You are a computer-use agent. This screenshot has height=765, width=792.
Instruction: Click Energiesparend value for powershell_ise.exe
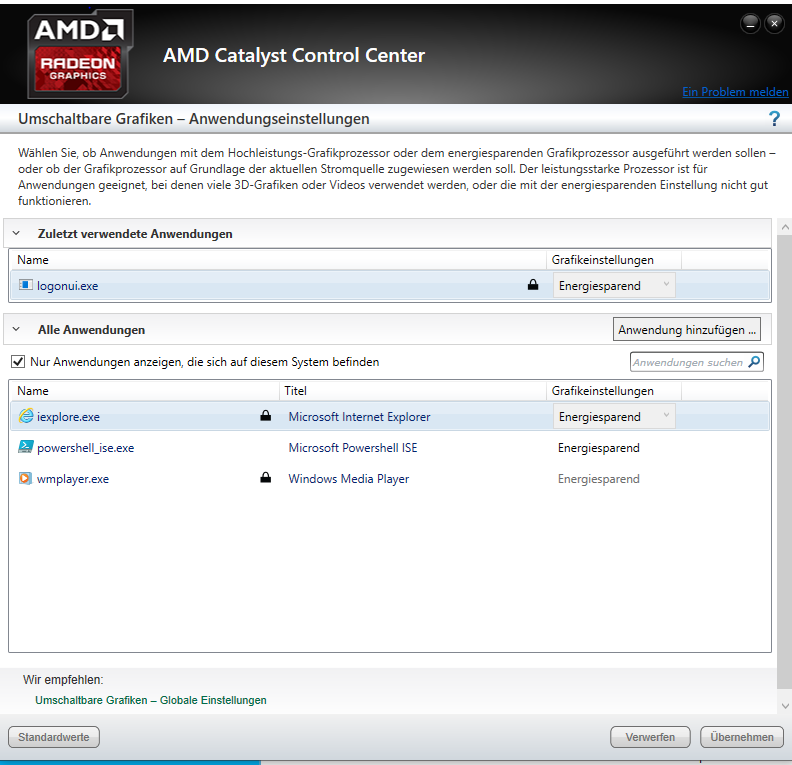pos(599,448)
